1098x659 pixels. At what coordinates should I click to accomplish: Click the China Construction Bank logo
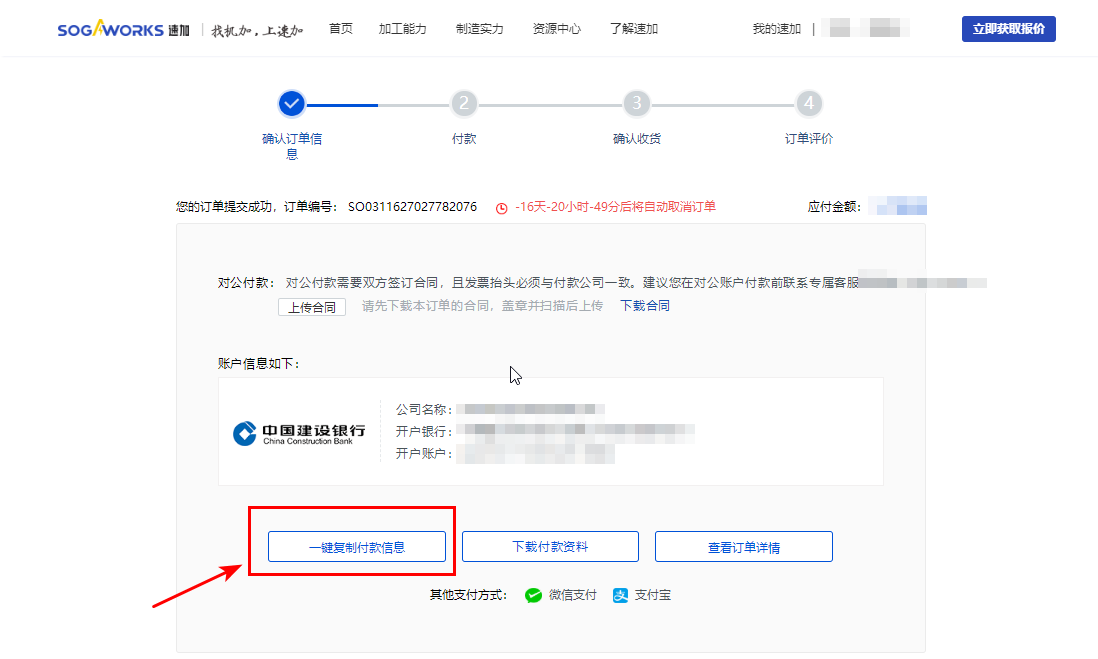[296, 431]
